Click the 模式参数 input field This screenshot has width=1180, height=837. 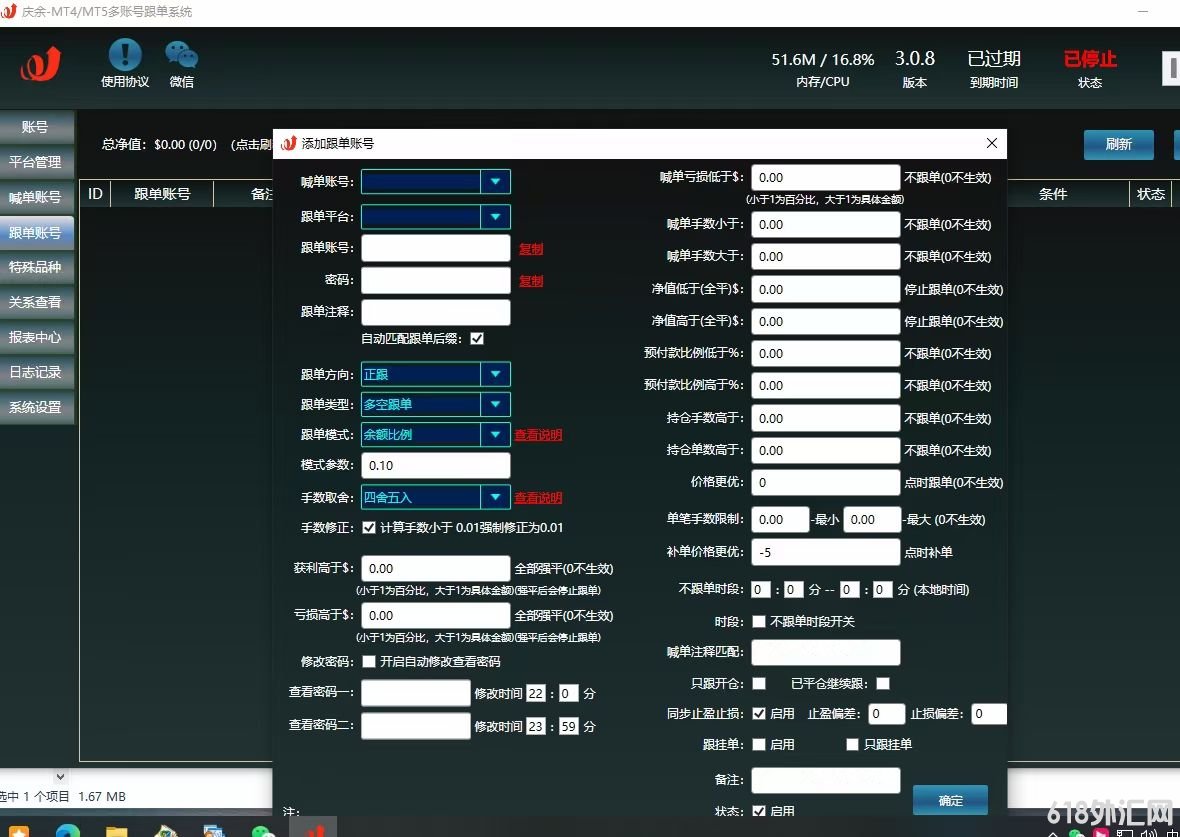pos(435,465)
